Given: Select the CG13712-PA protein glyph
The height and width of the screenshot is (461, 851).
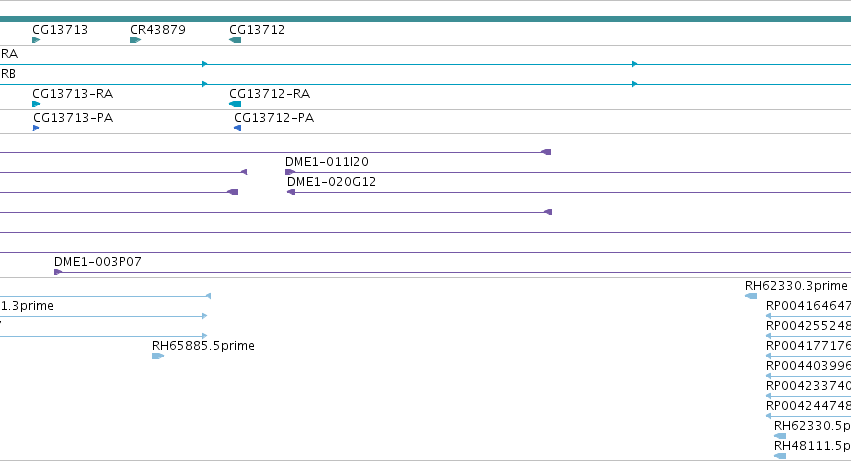Looking at the screenshot, I should point(238,128).
